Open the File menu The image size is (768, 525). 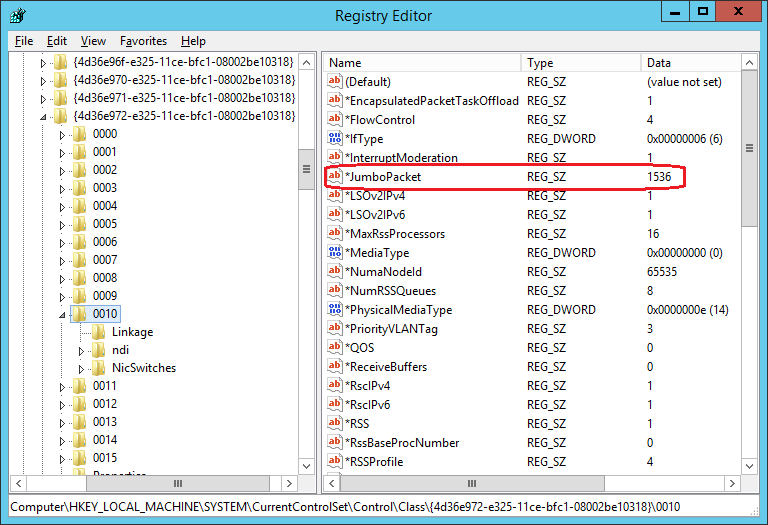point(24,41)
